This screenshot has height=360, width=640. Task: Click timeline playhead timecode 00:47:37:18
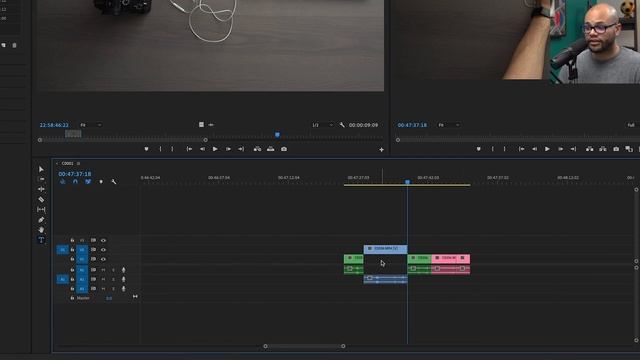75,174
